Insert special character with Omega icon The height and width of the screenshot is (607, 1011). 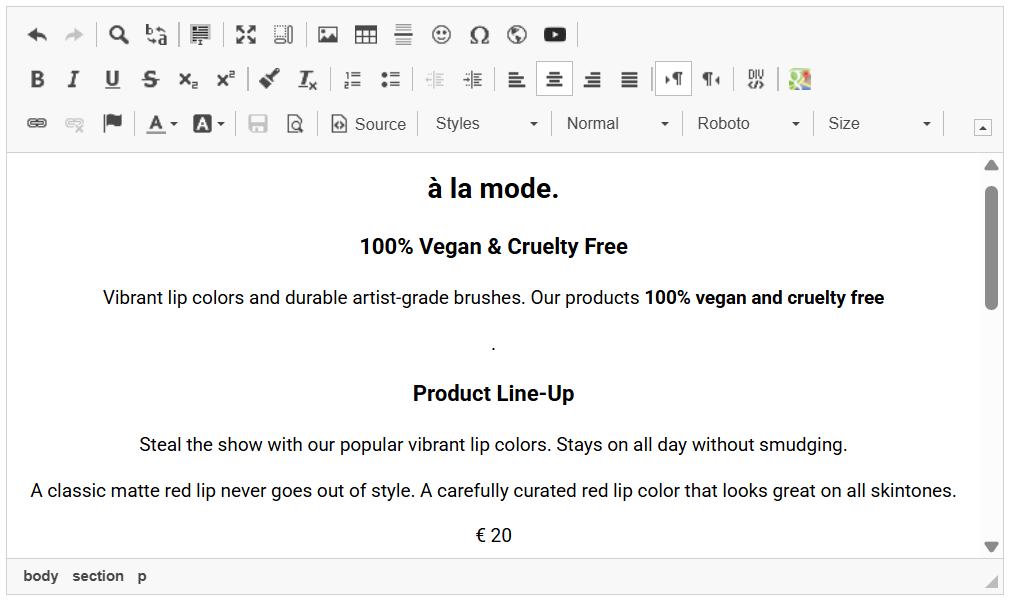click(x=479, y=35)
